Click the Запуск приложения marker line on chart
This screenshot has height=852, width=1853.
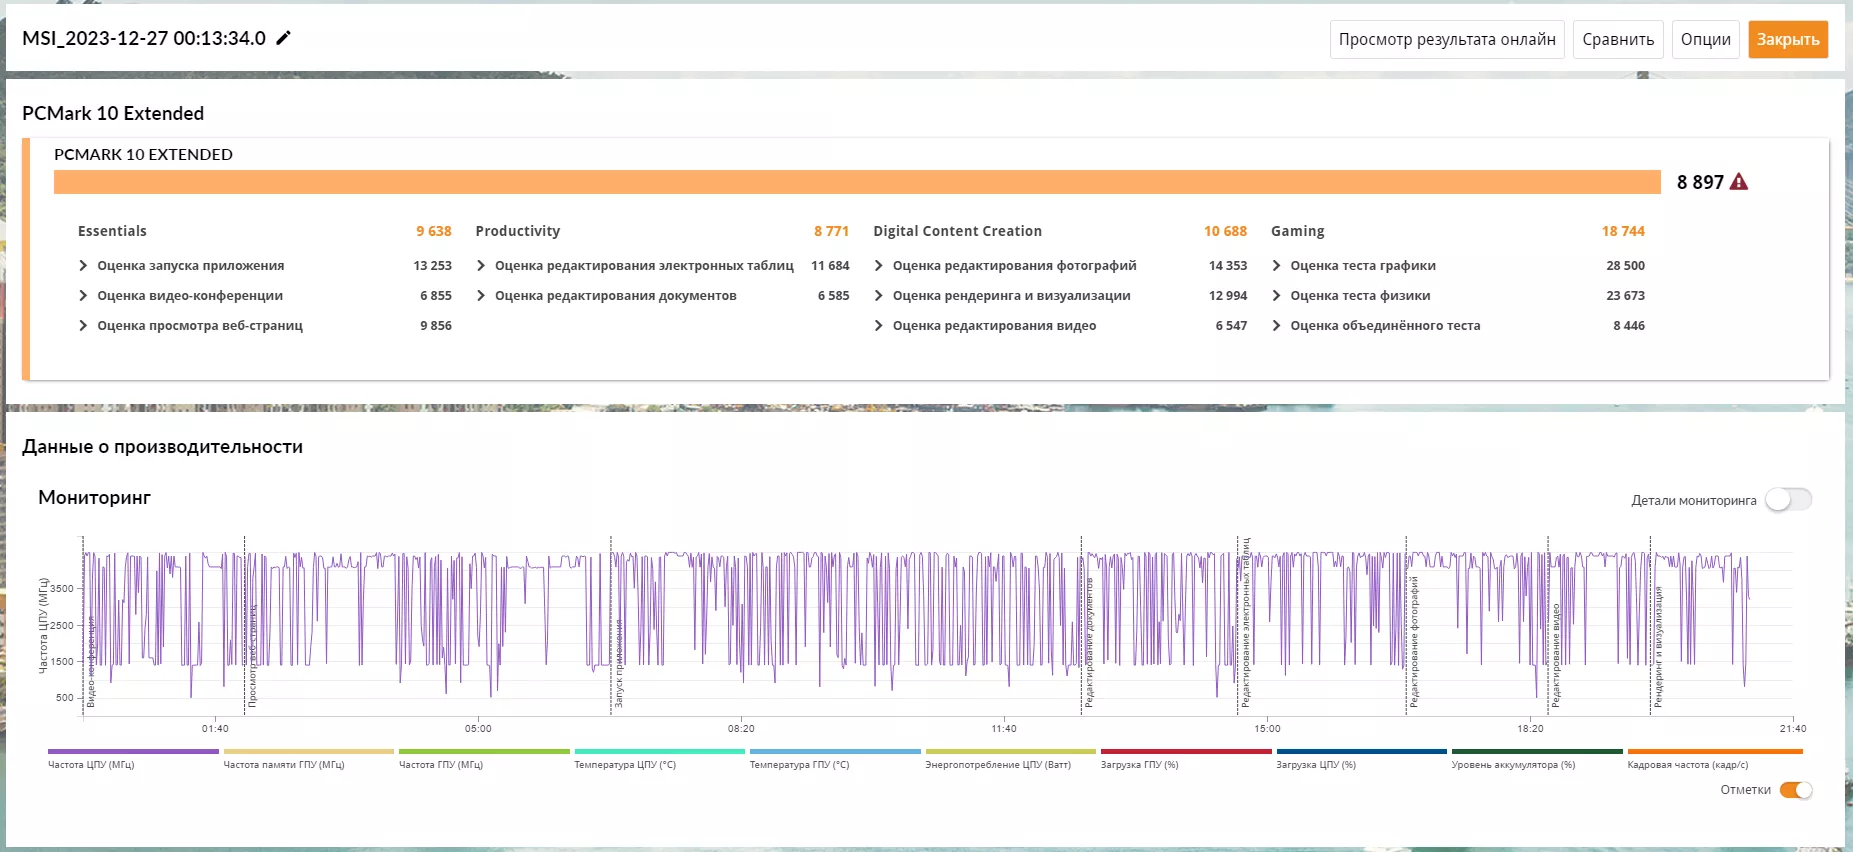point(611,625)
